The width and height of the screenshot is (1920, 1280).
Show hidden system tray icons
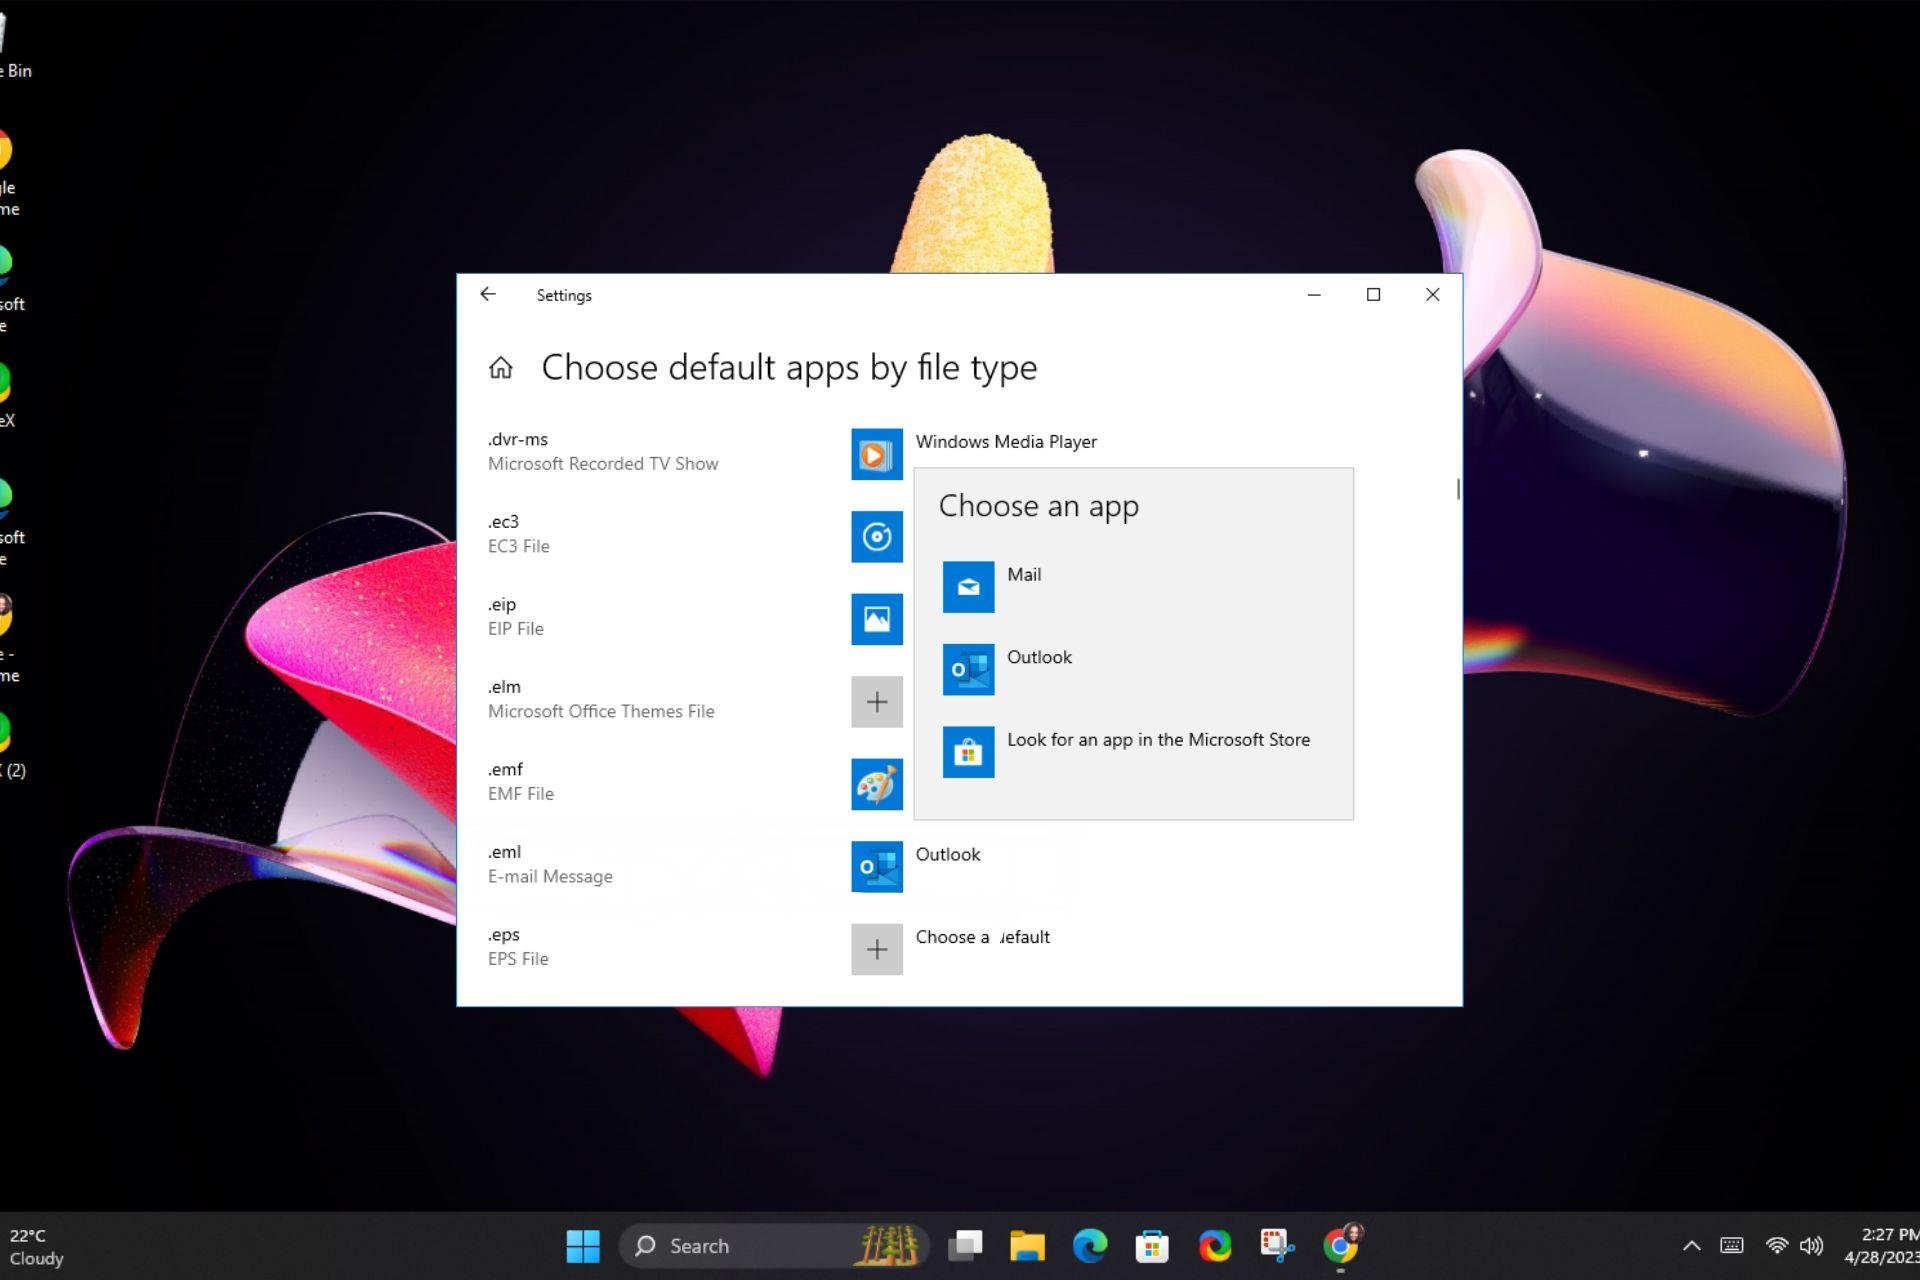(x=1691, y=1246)
